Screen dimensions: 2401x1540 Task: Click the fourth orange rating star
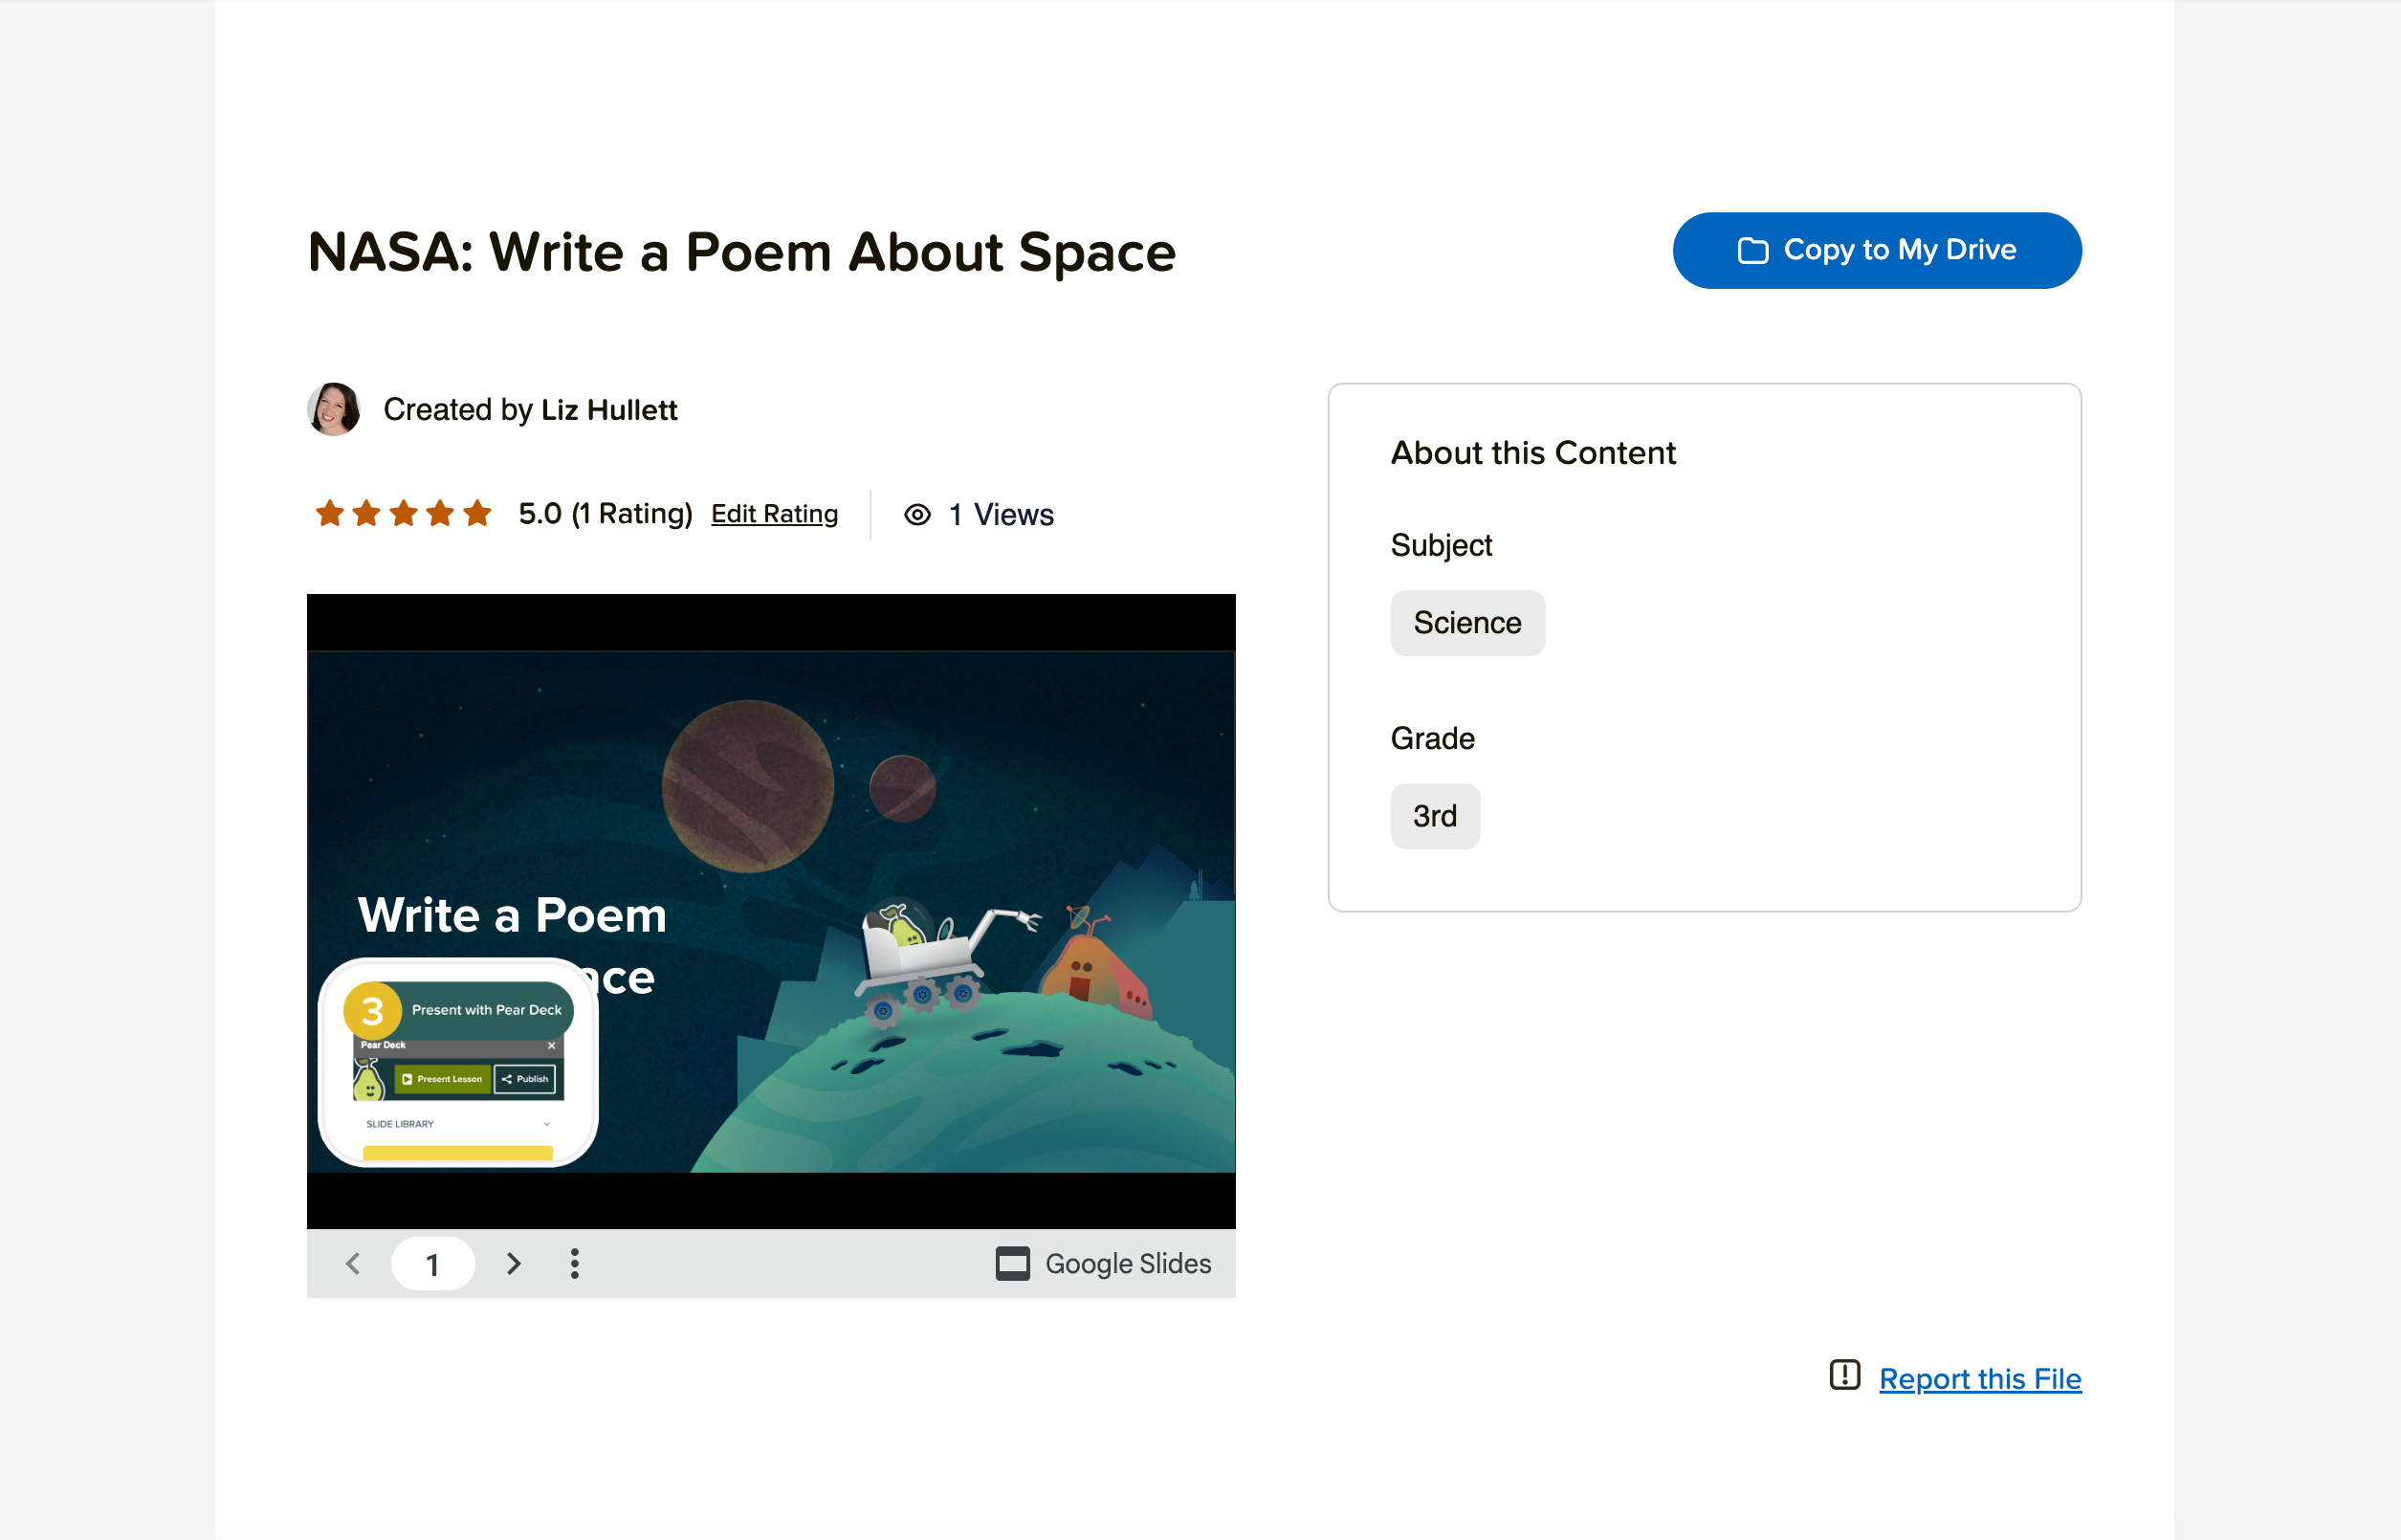[440, 513]
